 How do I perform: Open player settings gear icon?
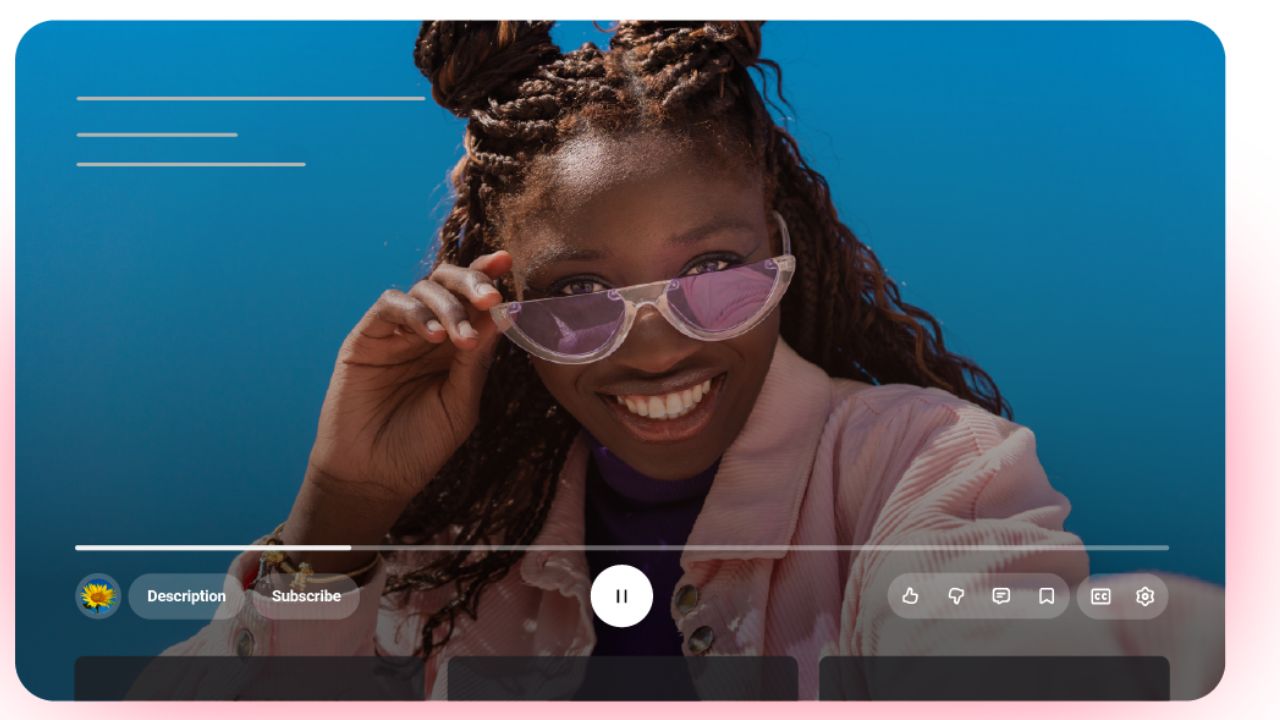coord(1145,596)
